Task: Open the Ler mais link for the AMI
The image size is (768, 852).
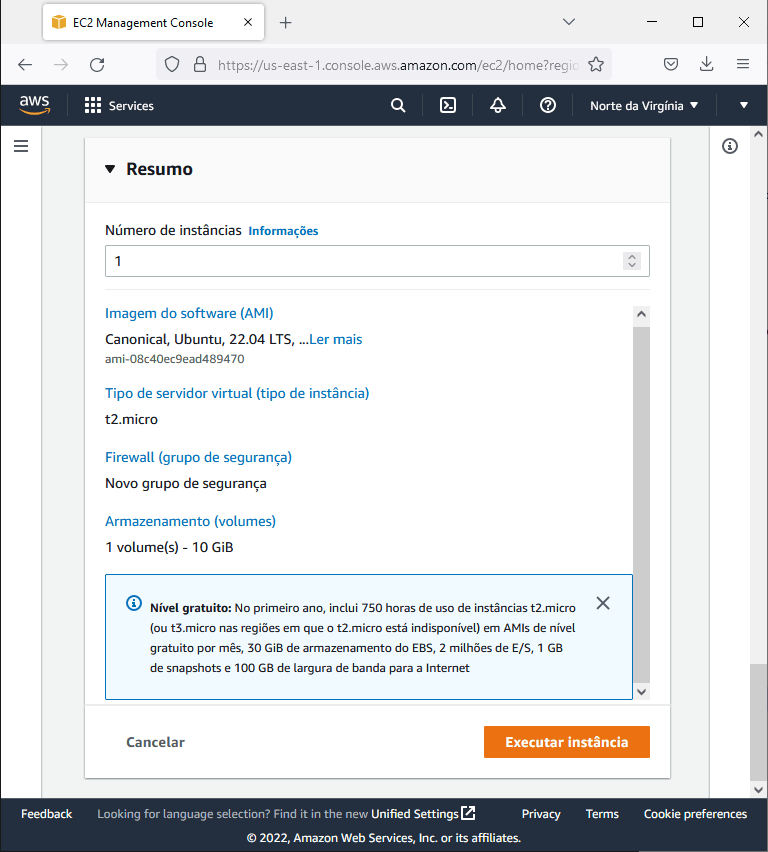Action: coord(335,339)
